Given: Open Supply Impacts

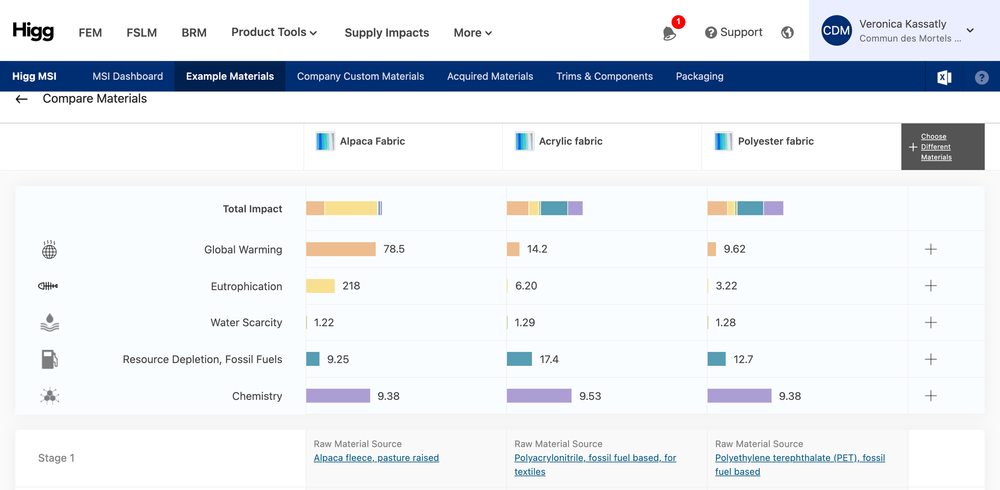Looking at the screenshot, I should coord(386,33).
